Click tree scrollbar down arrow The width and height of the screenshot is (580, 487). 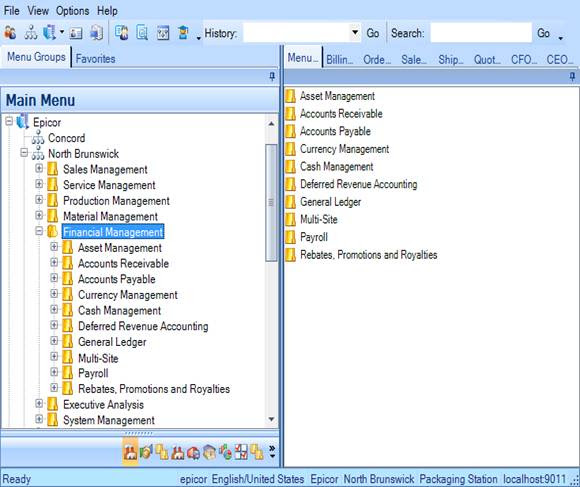[271, 419]
